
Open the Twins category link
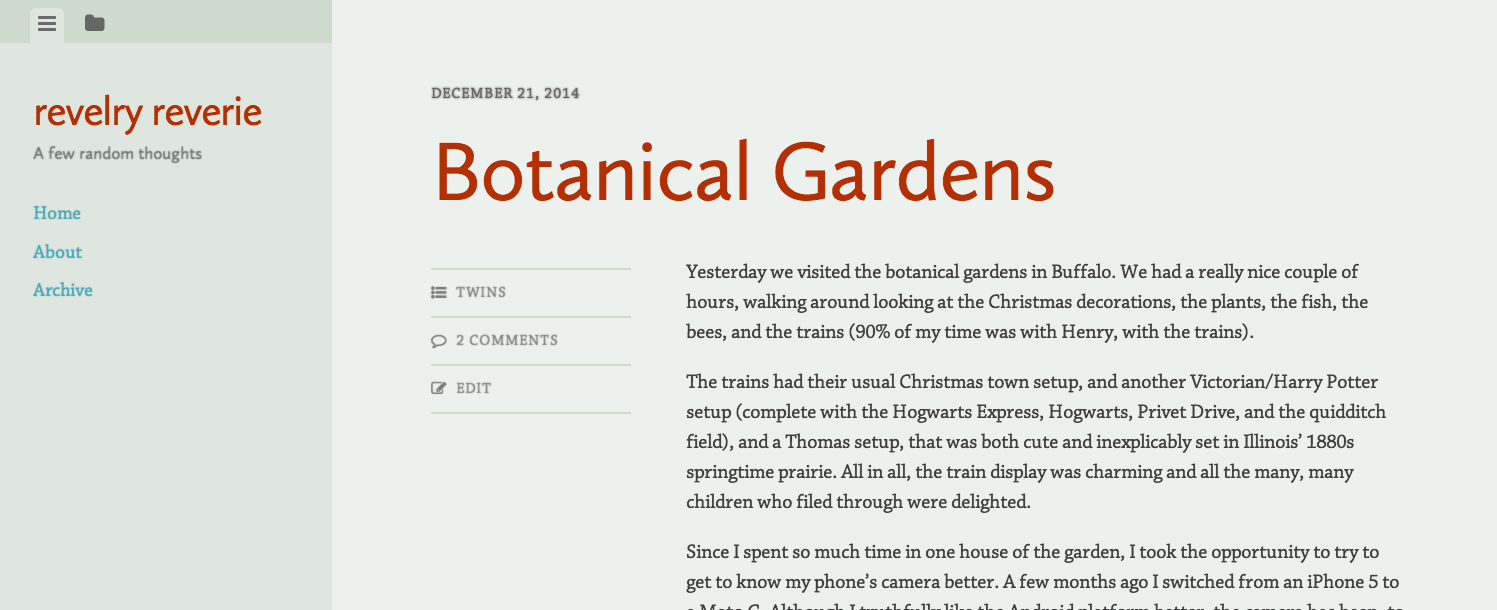(481, 292)
